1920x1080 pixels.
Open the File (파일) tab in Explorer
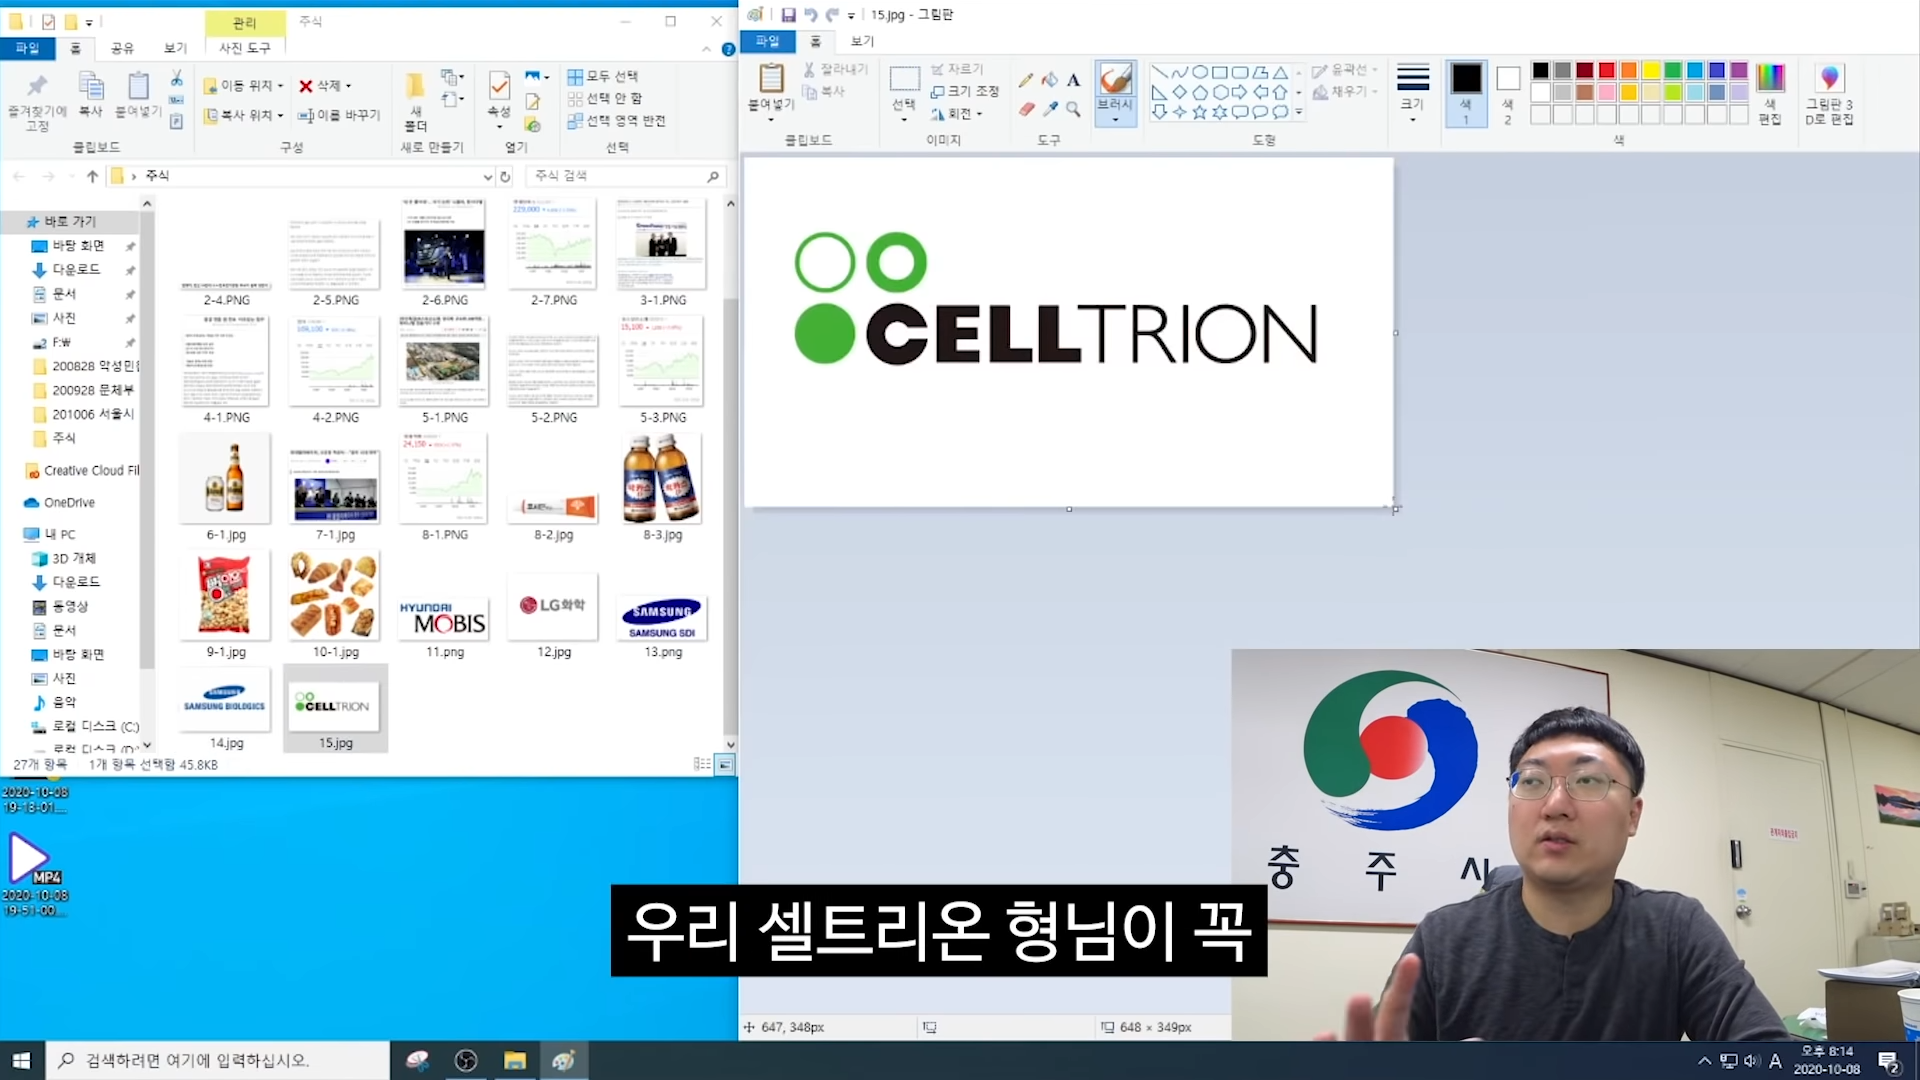(x=27, y=48)
